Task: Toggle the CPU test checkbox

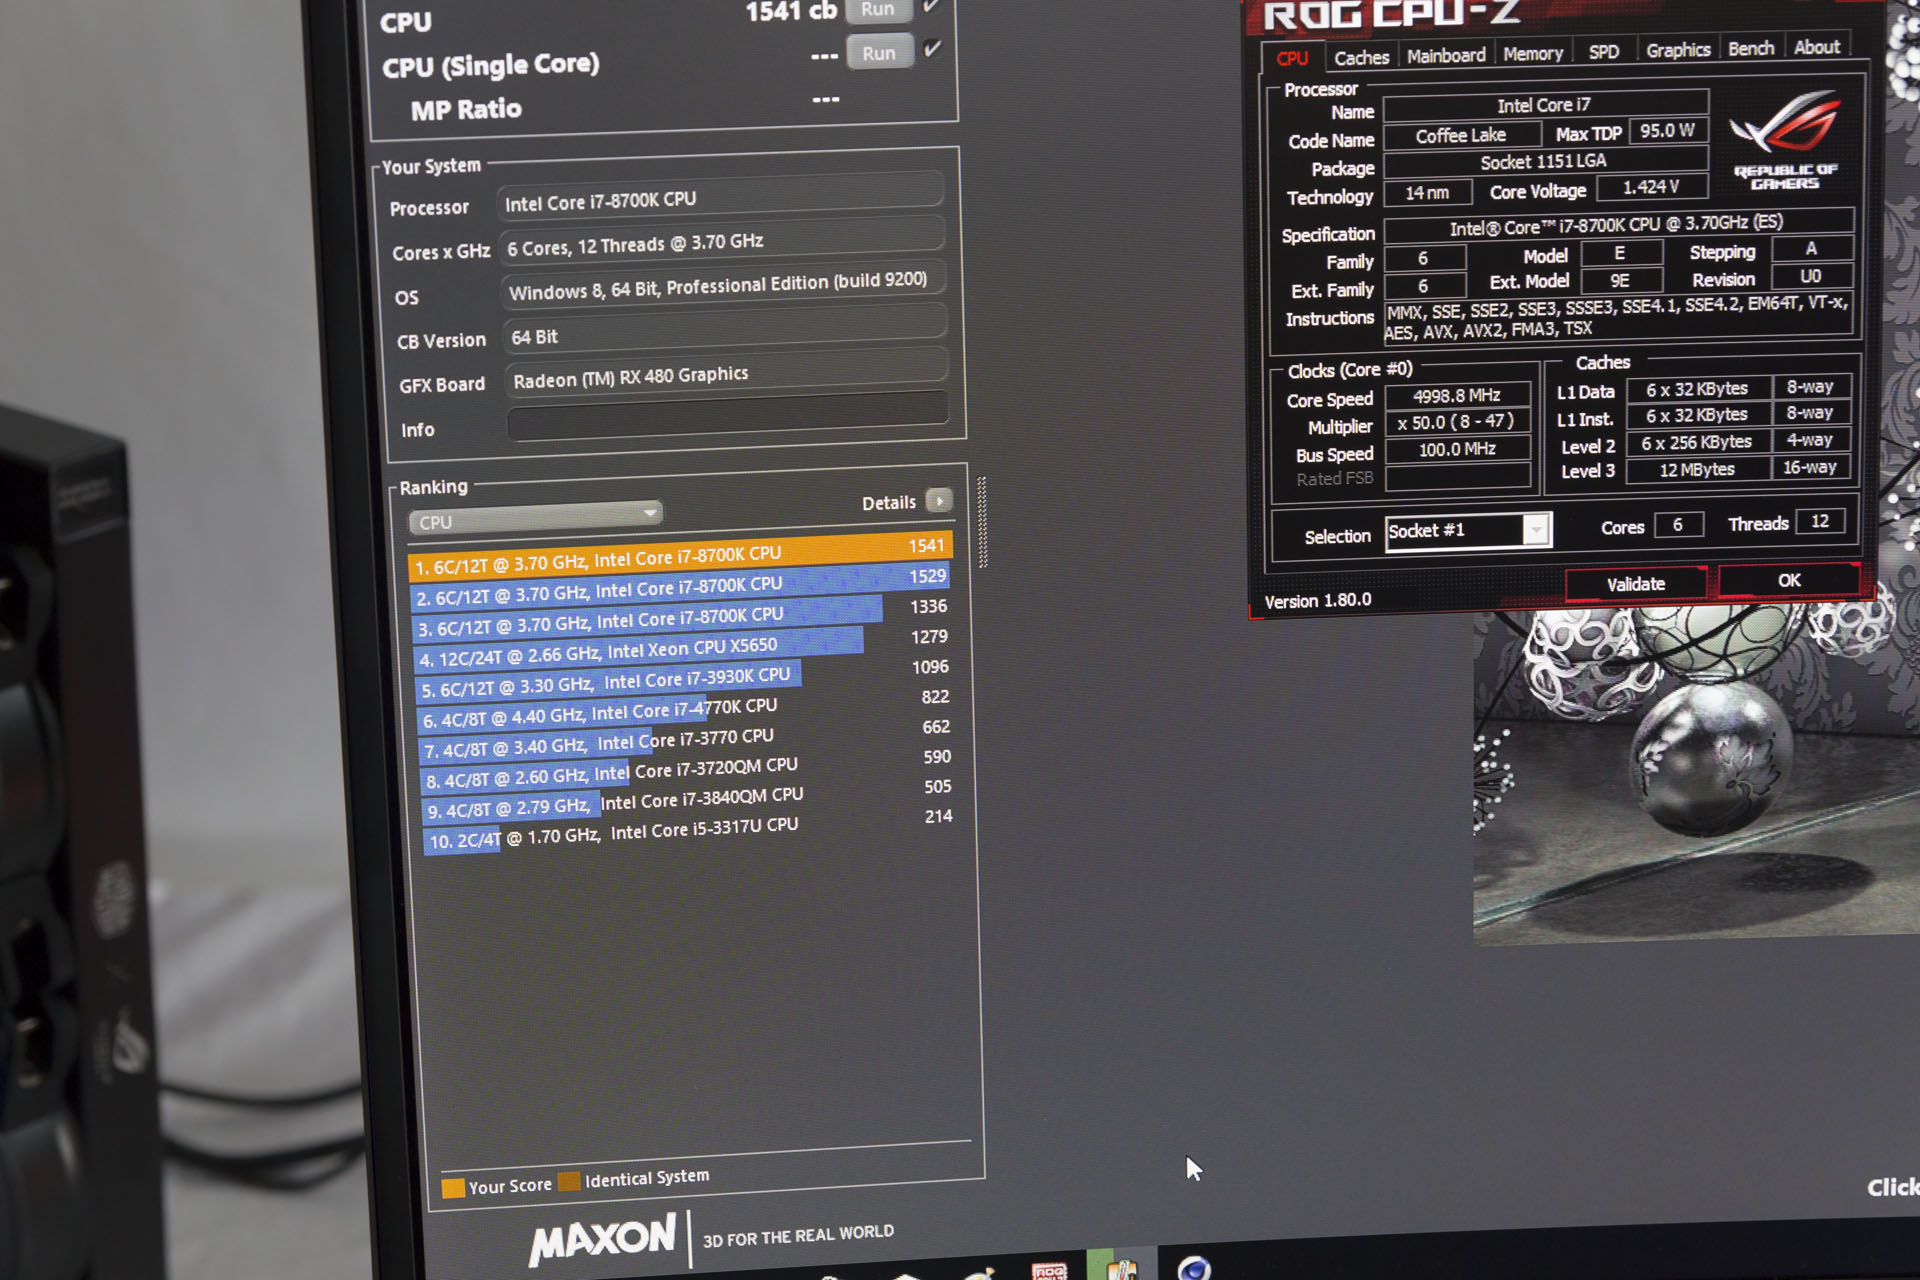Action: click(x=931, y=6)
